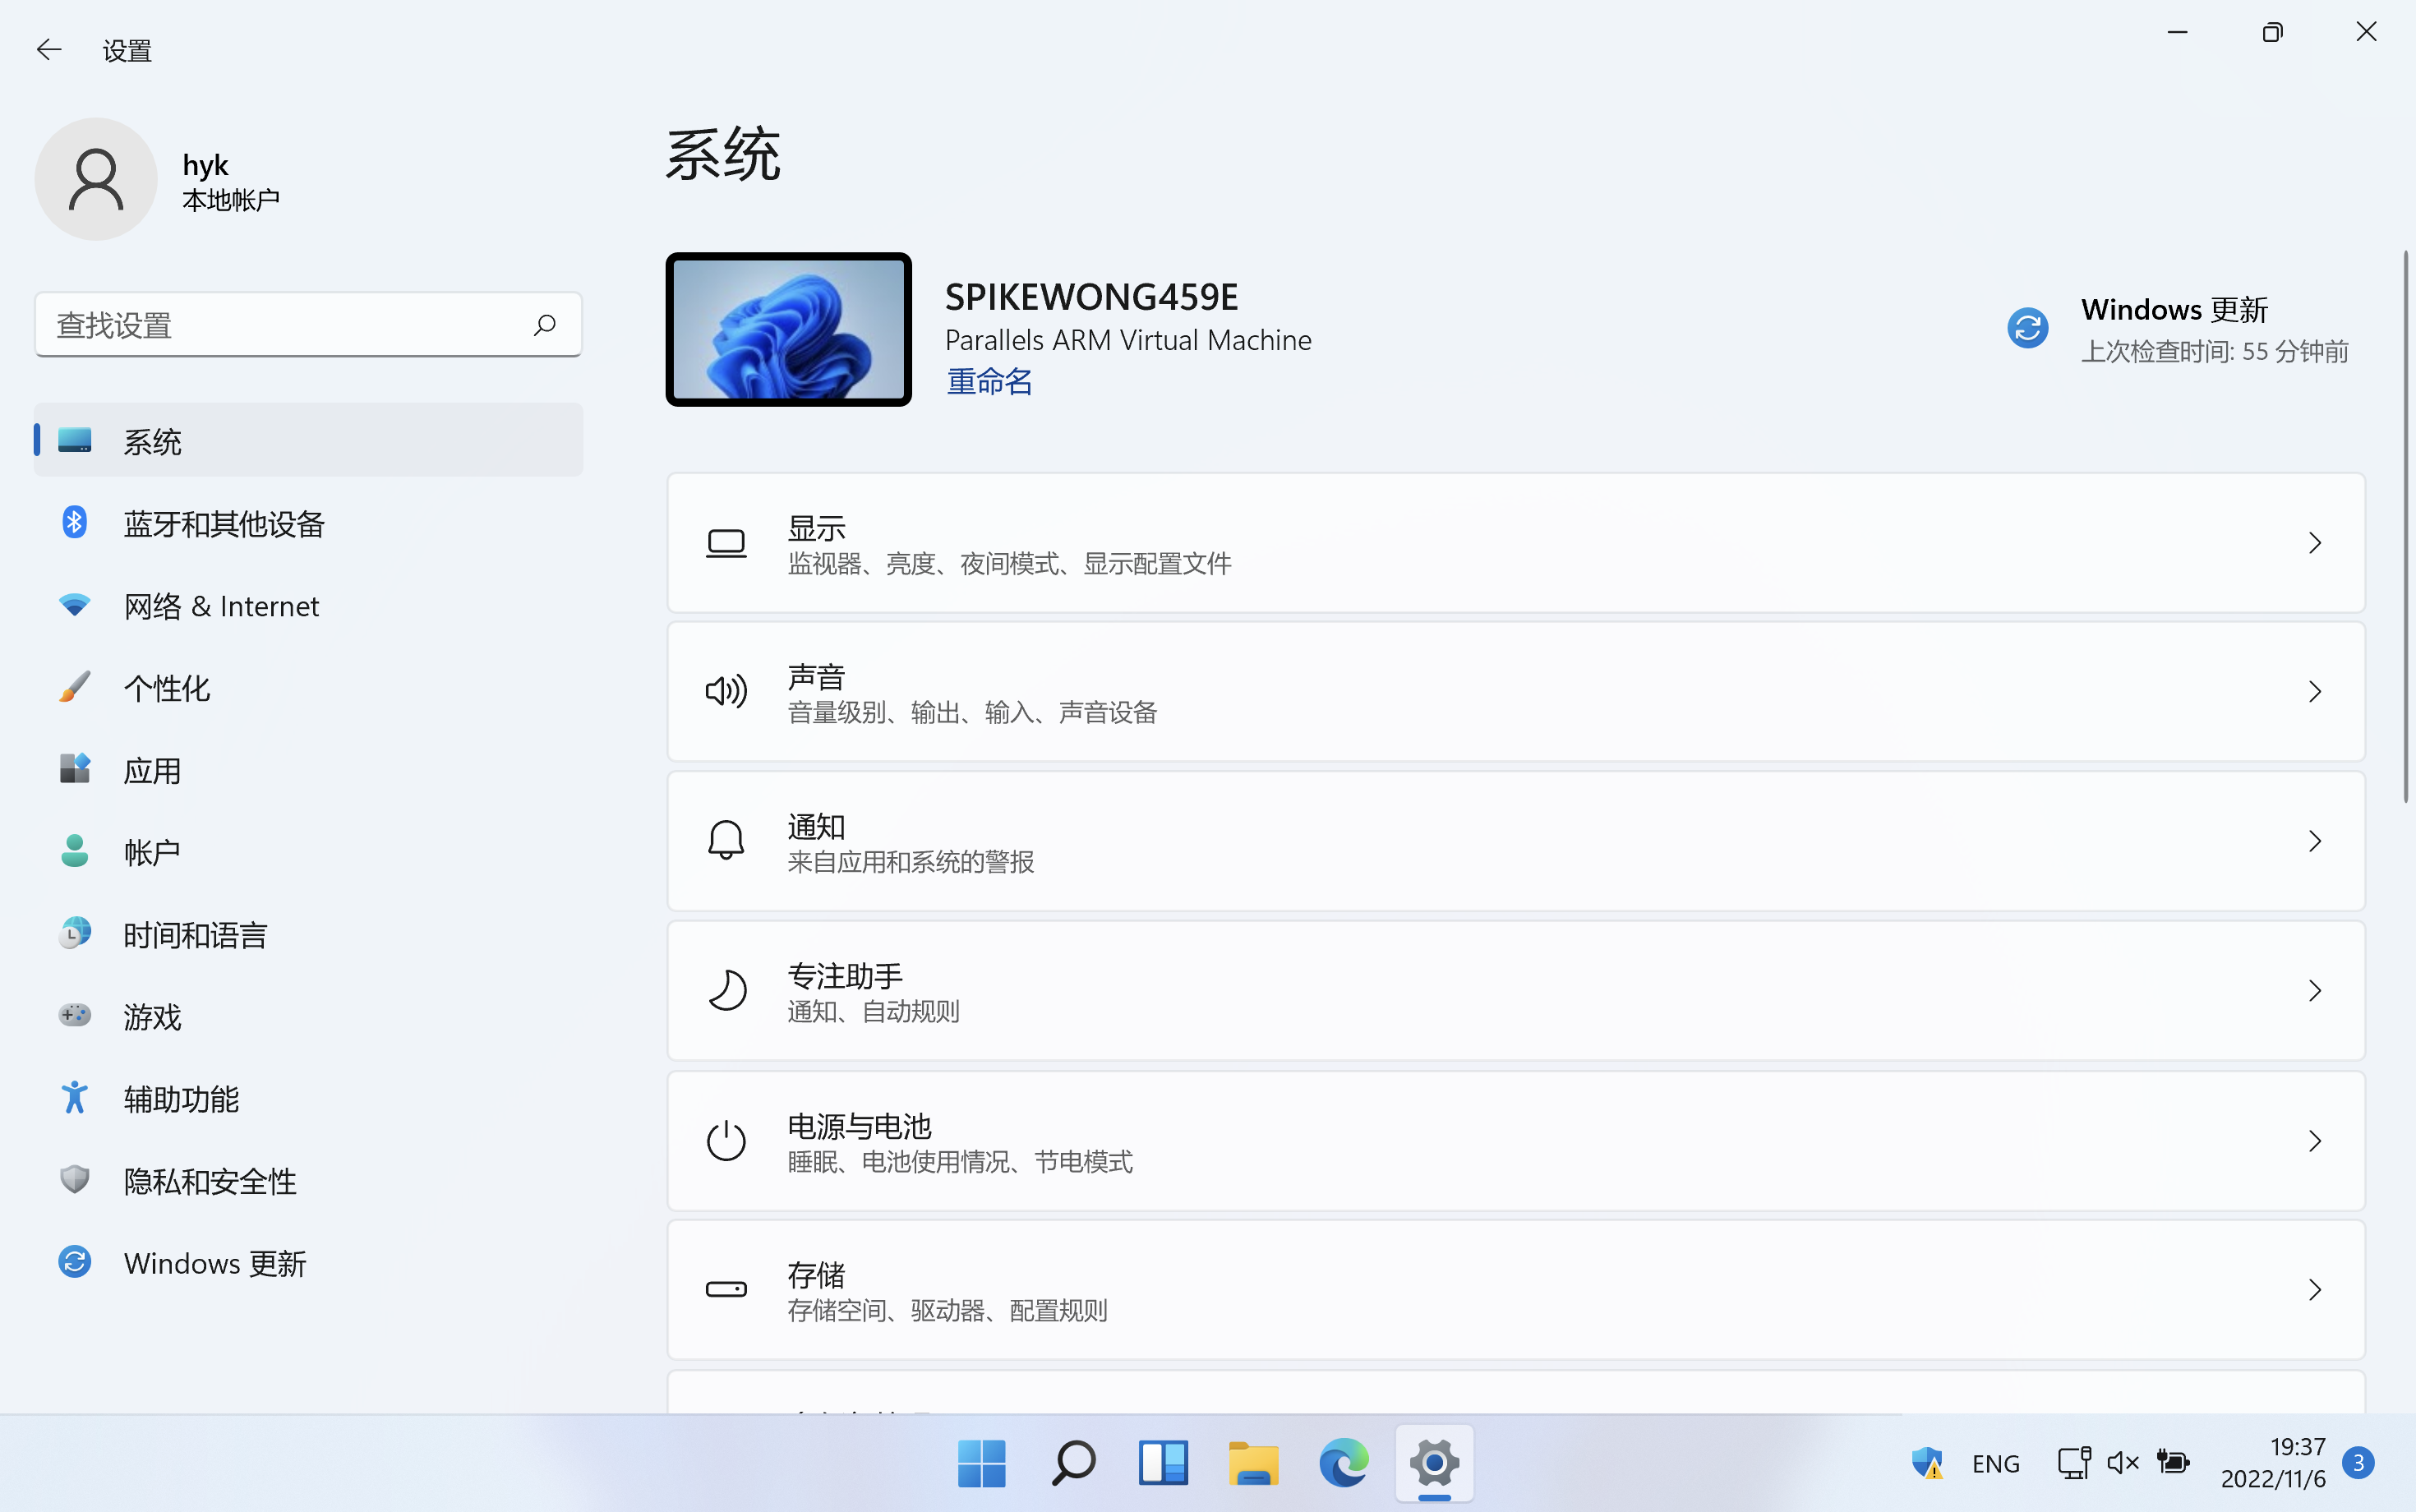Click the 存储 drive icon
The height and width of the screenshot is (1512, 2416).
[x=726, y=1289]
